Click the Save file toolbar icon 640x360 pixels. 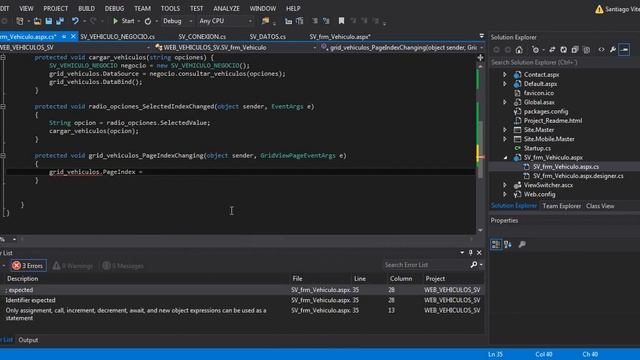point(49,21)
